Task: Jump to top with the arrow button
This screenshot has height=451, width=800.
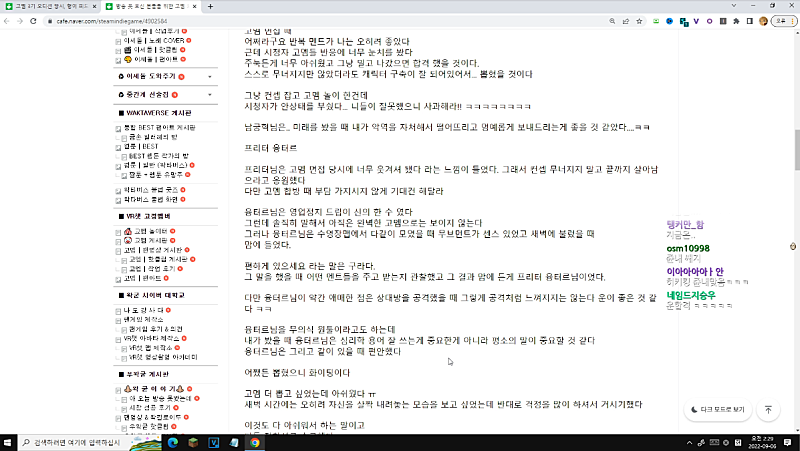Action: [x=768, y=409]
